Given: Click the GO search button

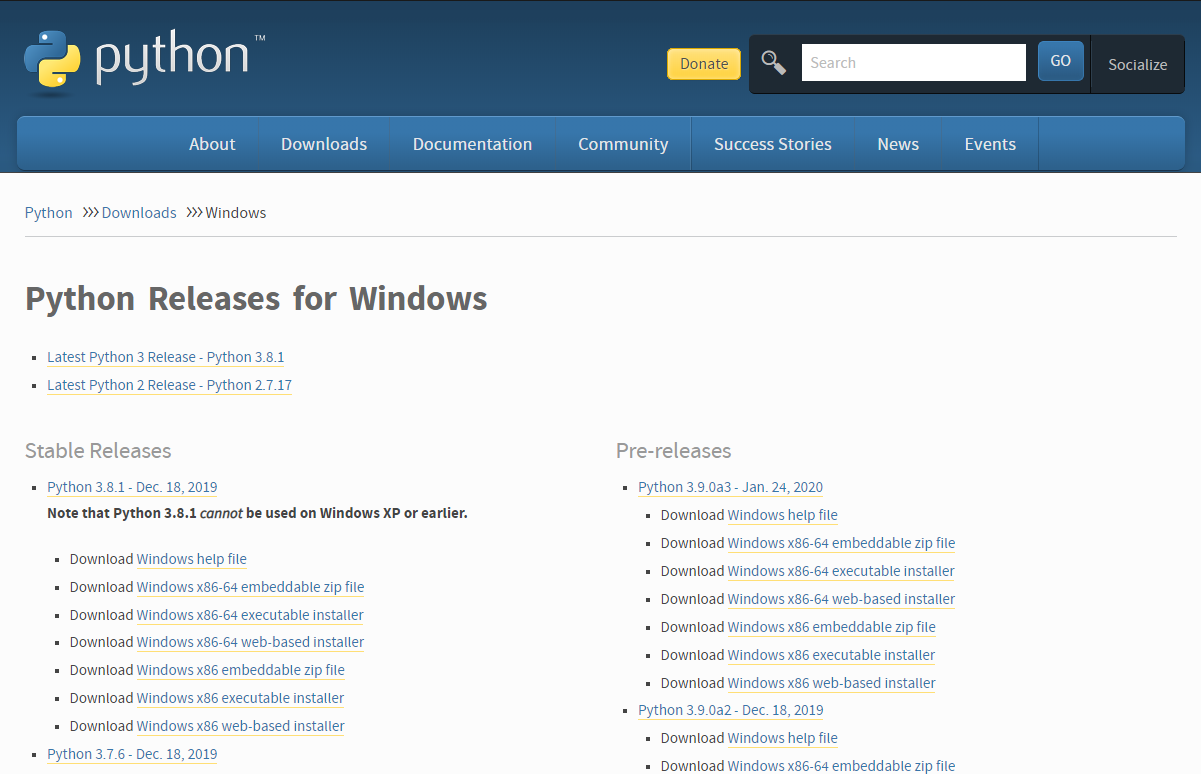Looking at the screenshot, I should coord(1061,61).
